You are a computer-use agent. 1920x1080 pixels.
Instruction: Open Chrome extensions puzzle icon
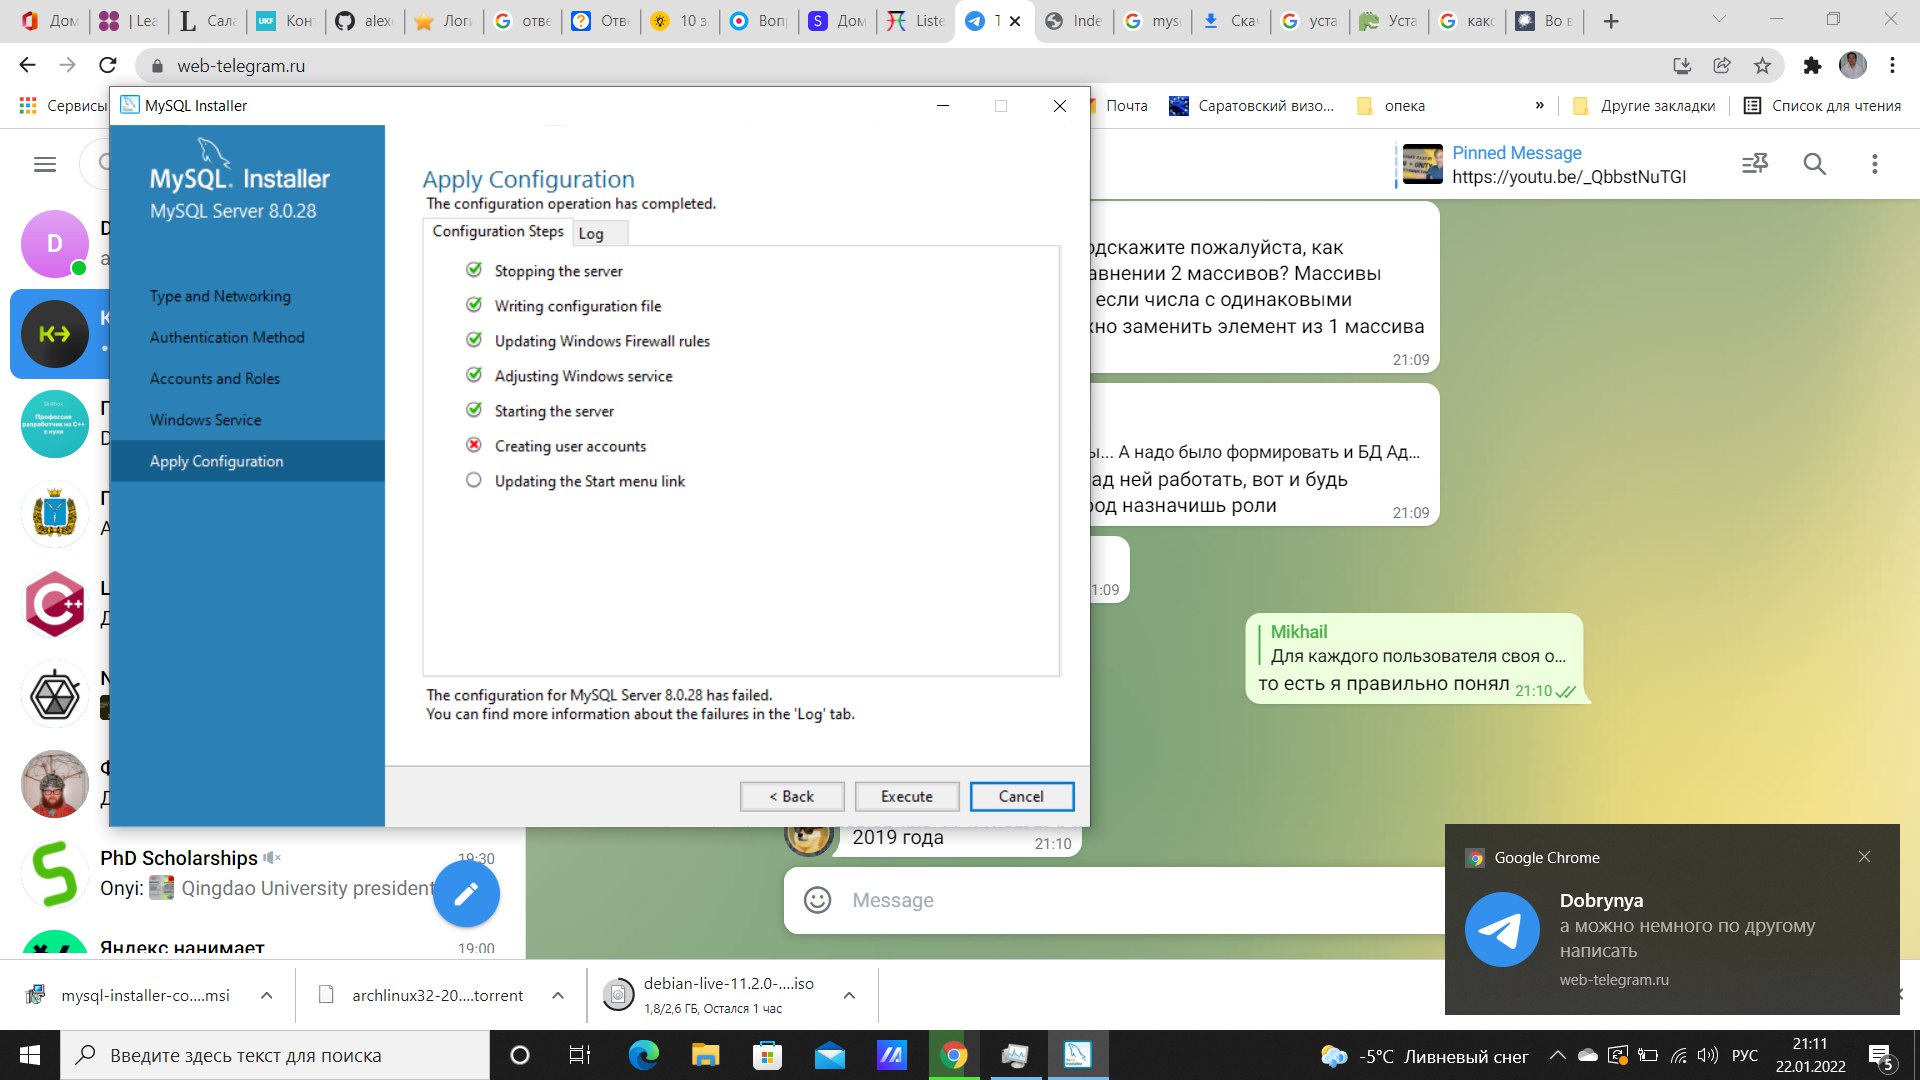click(x=1812, y=66)
